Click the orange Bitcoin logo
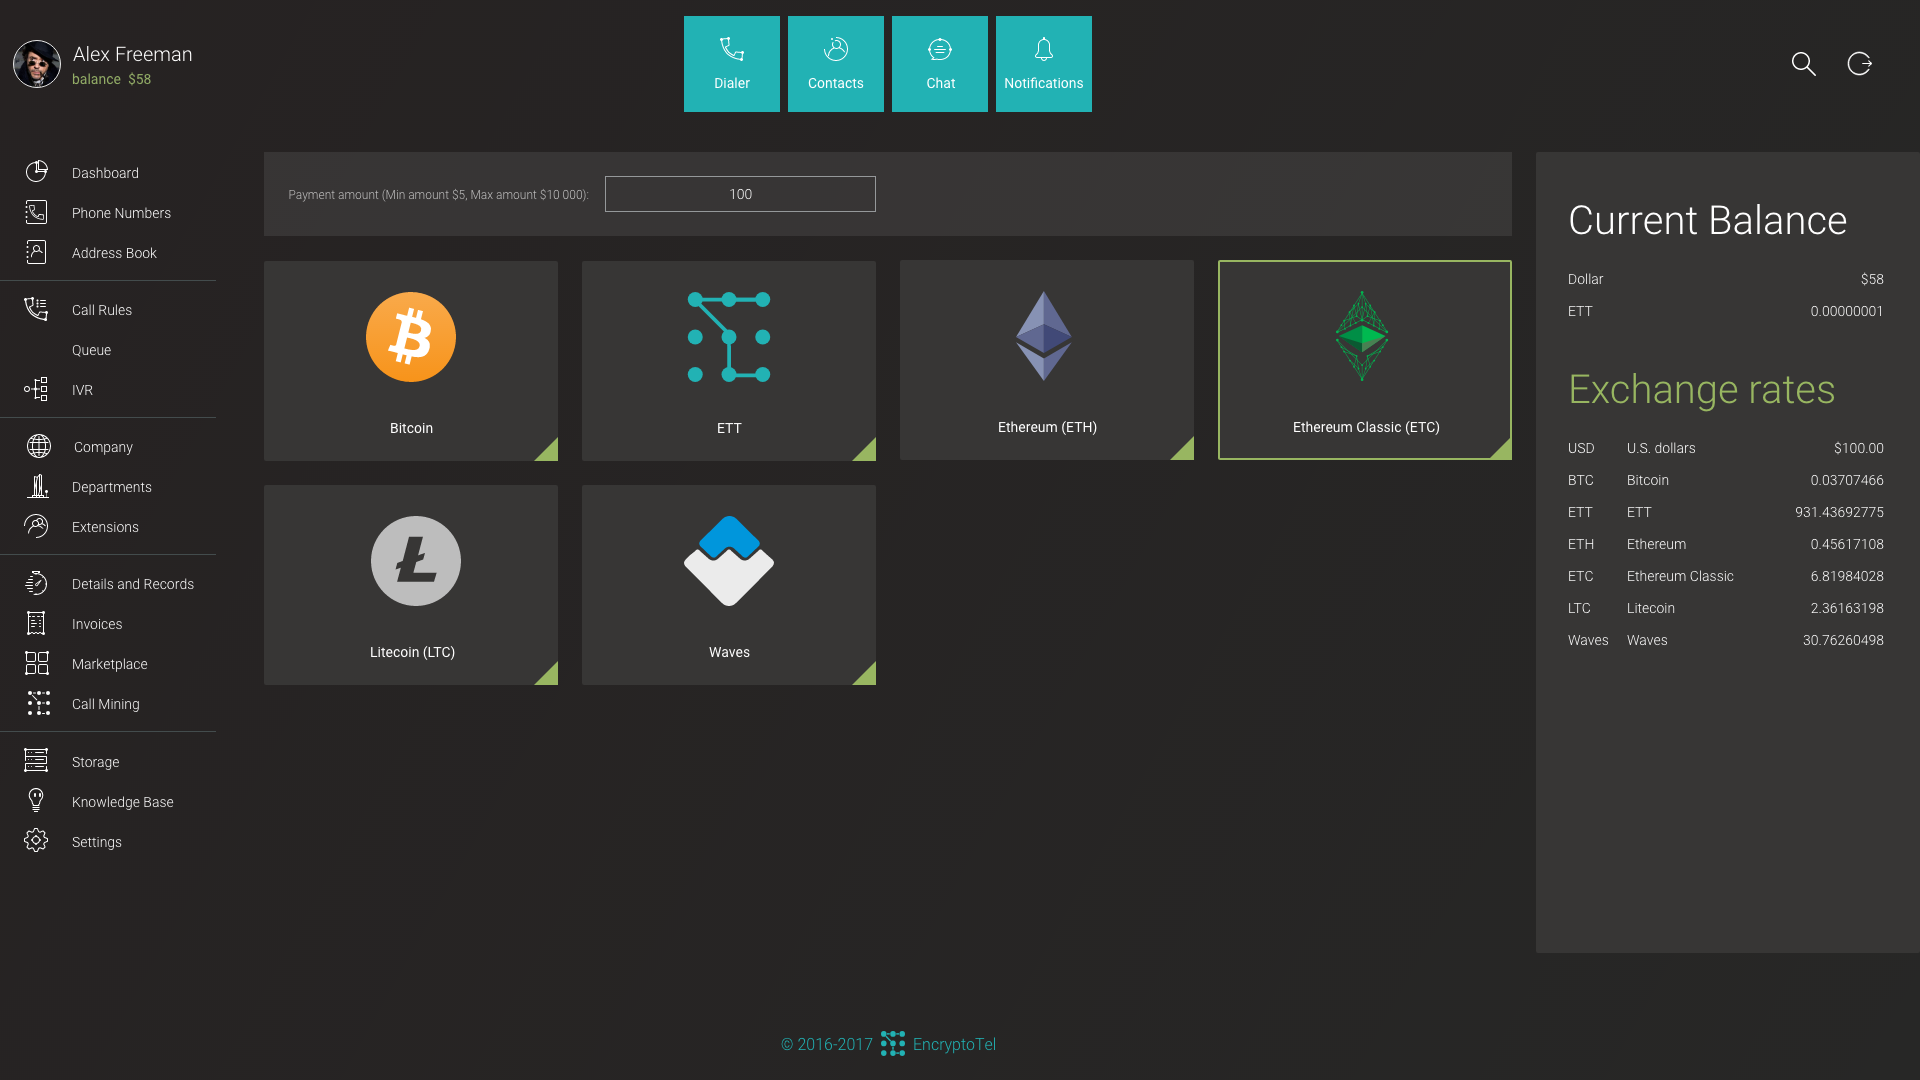Image resolution: width=1920 pixels, height=1080 pixels. pyautogui.click(x=411, y=337)
